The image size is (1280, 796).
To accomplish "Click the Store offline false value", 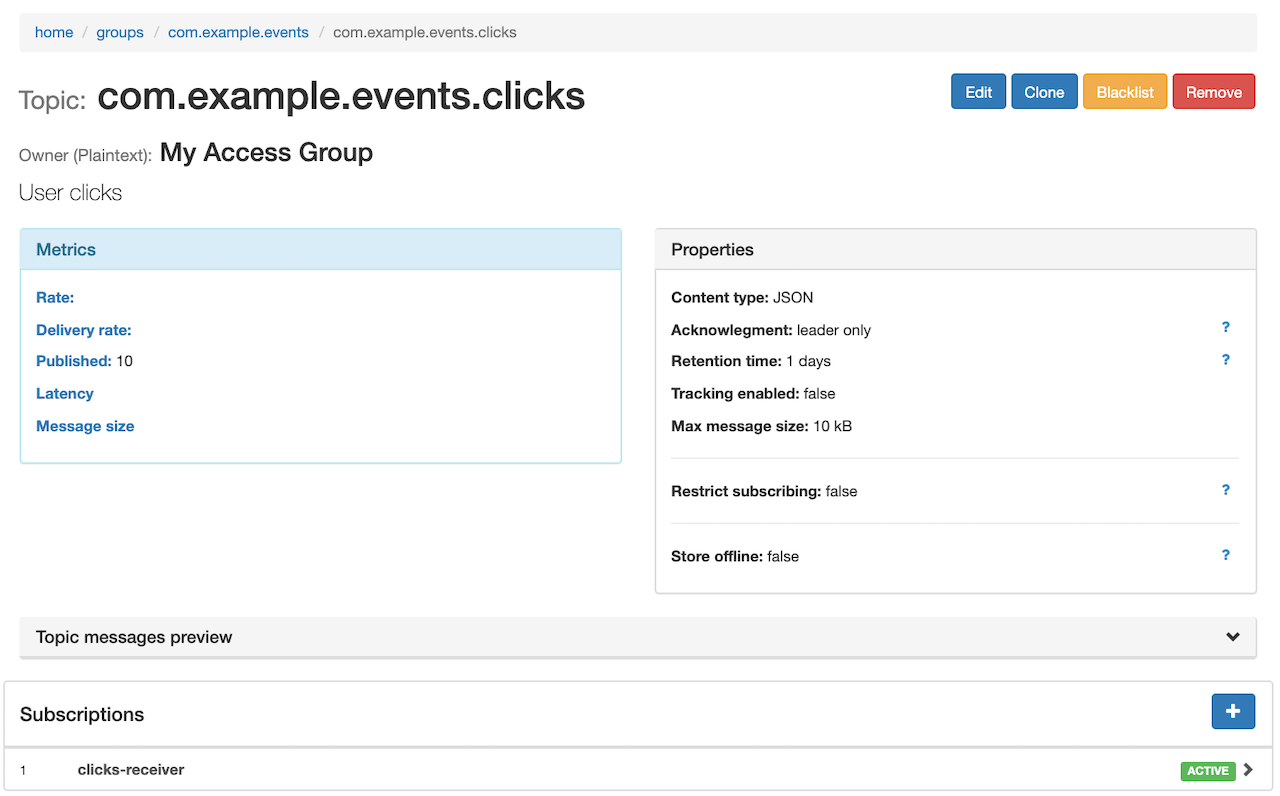I will coord(783,556).
